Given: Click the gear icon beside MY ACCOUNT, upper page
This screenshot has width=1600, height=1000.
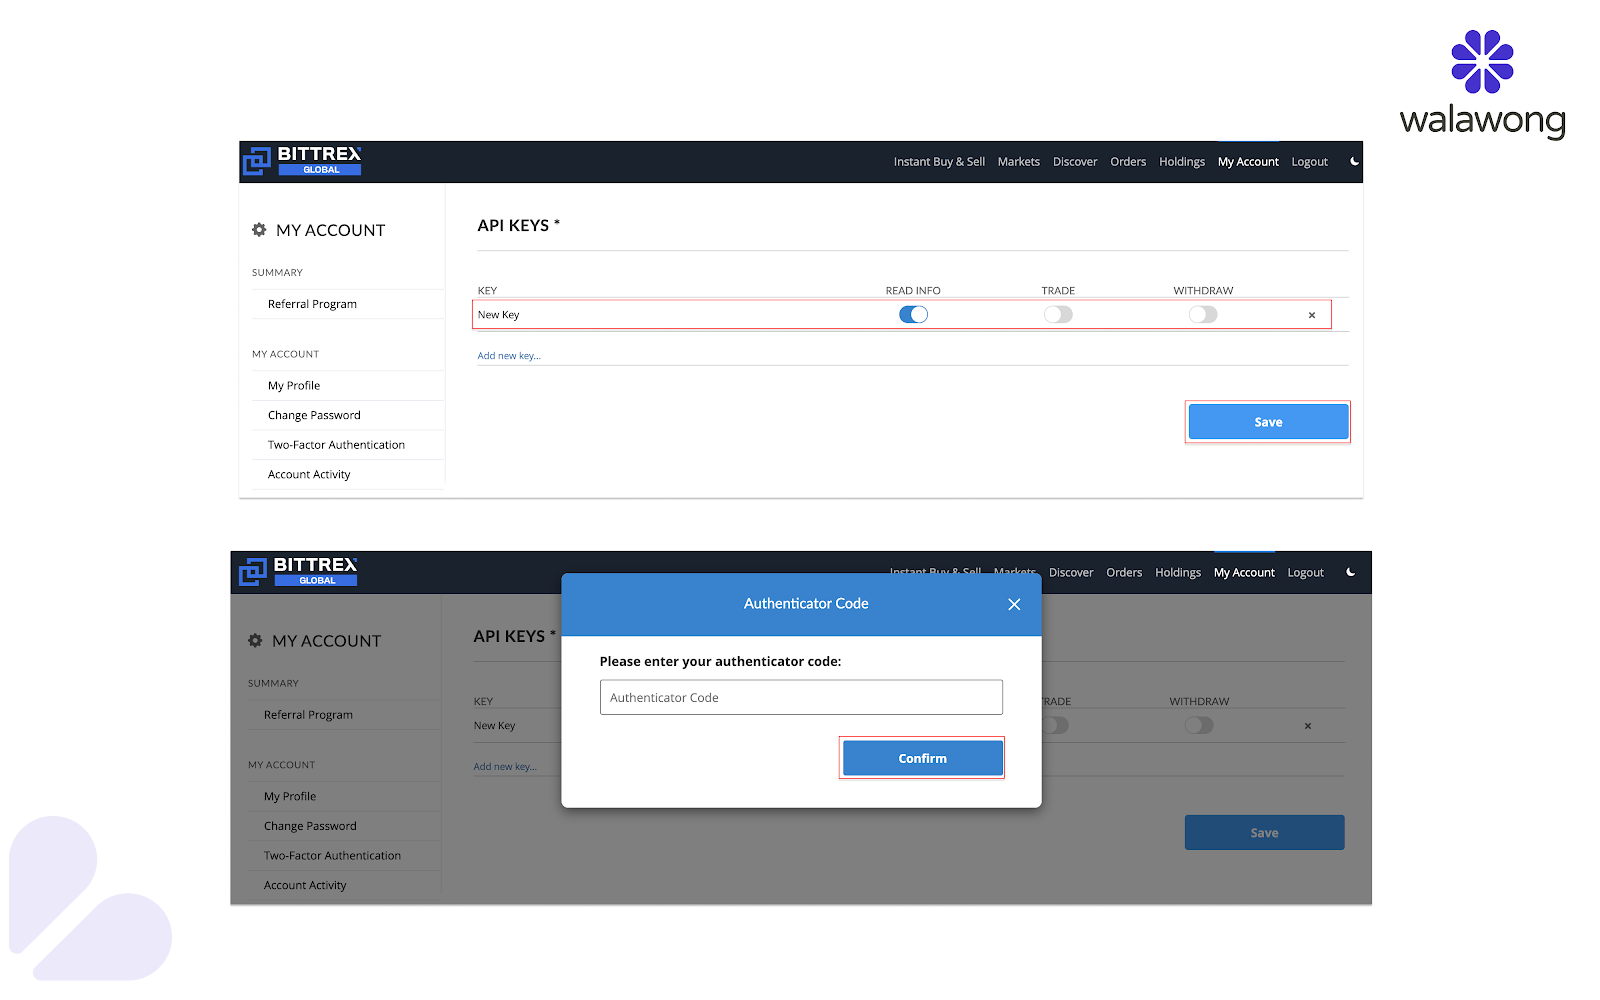Looking at the screenshot, I should click(259, 230).
